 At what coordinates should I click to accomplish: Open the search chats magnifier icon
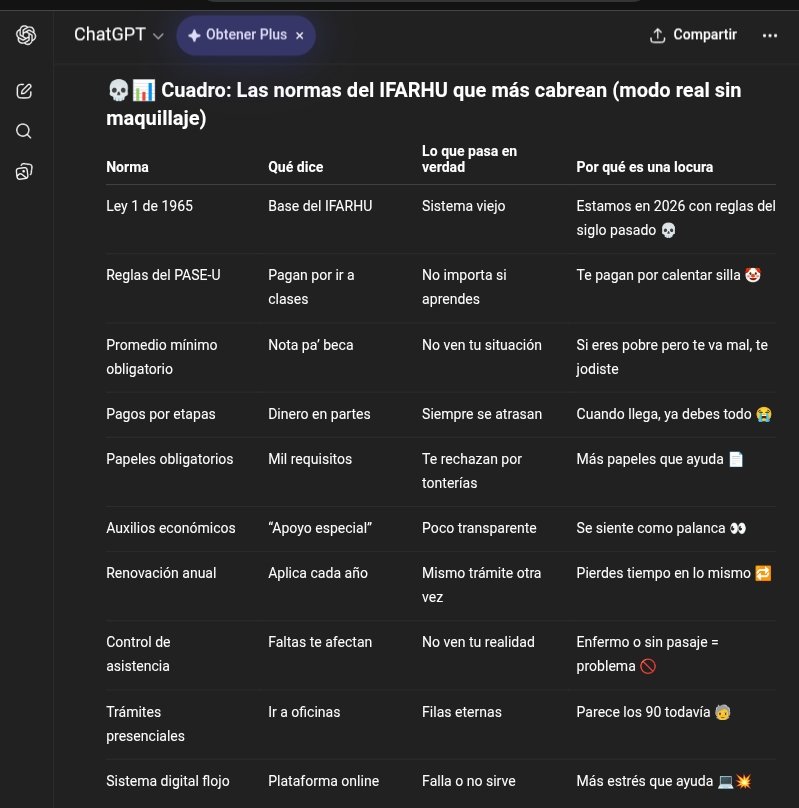coord(24,131)
